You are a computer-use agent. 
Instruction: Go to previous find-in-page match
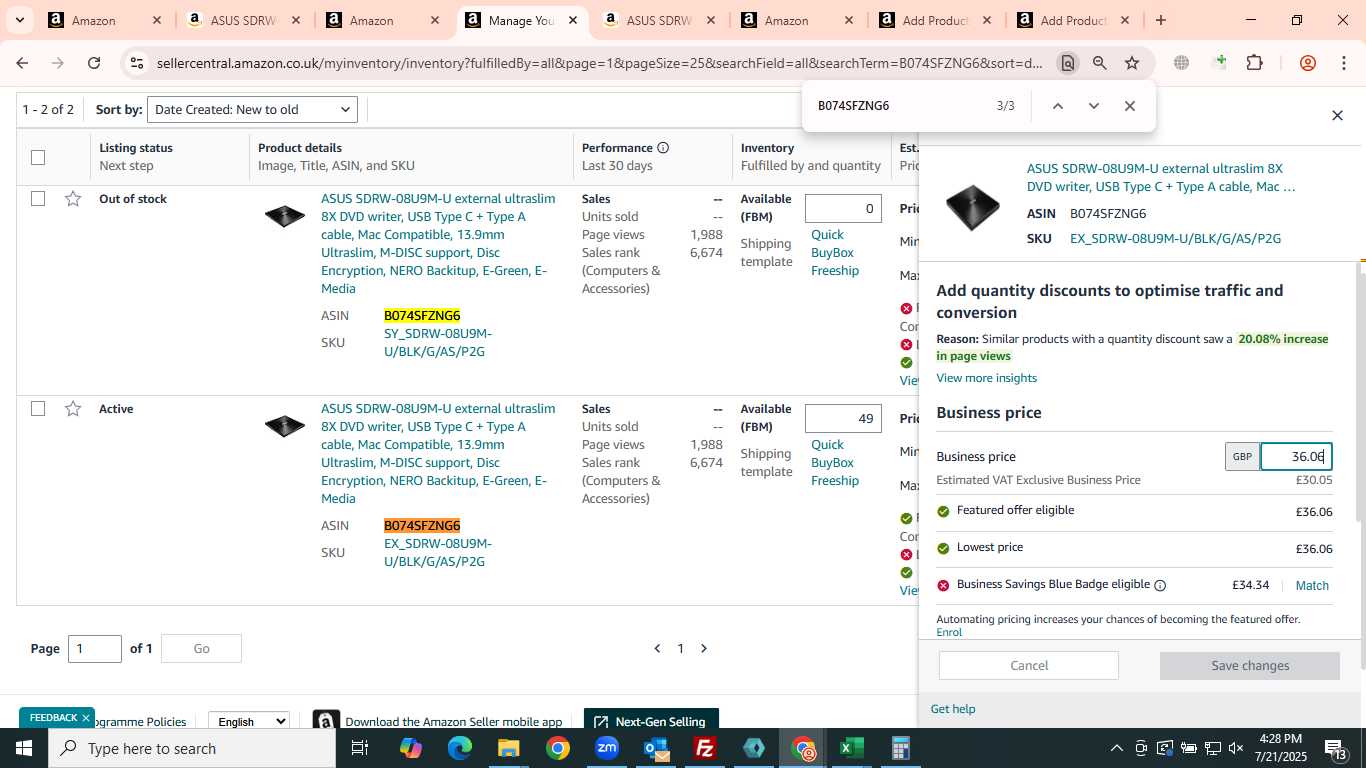coord(1057,106)
